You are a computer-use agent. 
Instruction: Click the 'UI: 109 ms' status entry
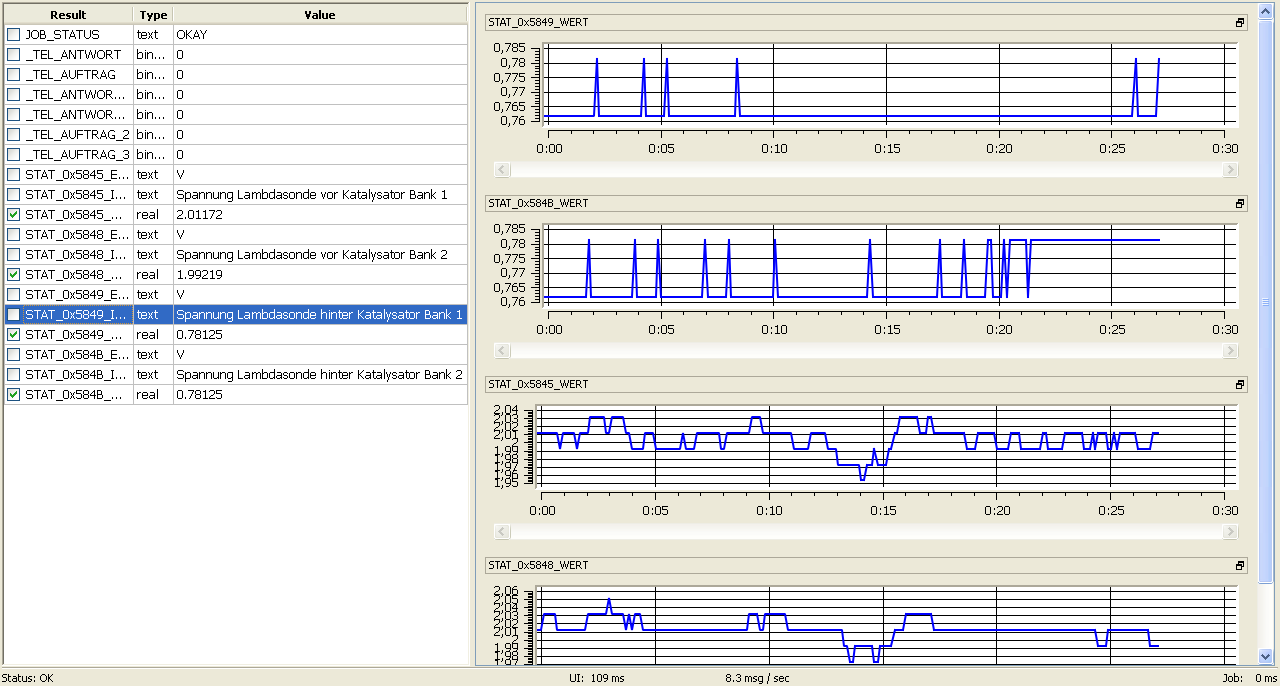596,678
